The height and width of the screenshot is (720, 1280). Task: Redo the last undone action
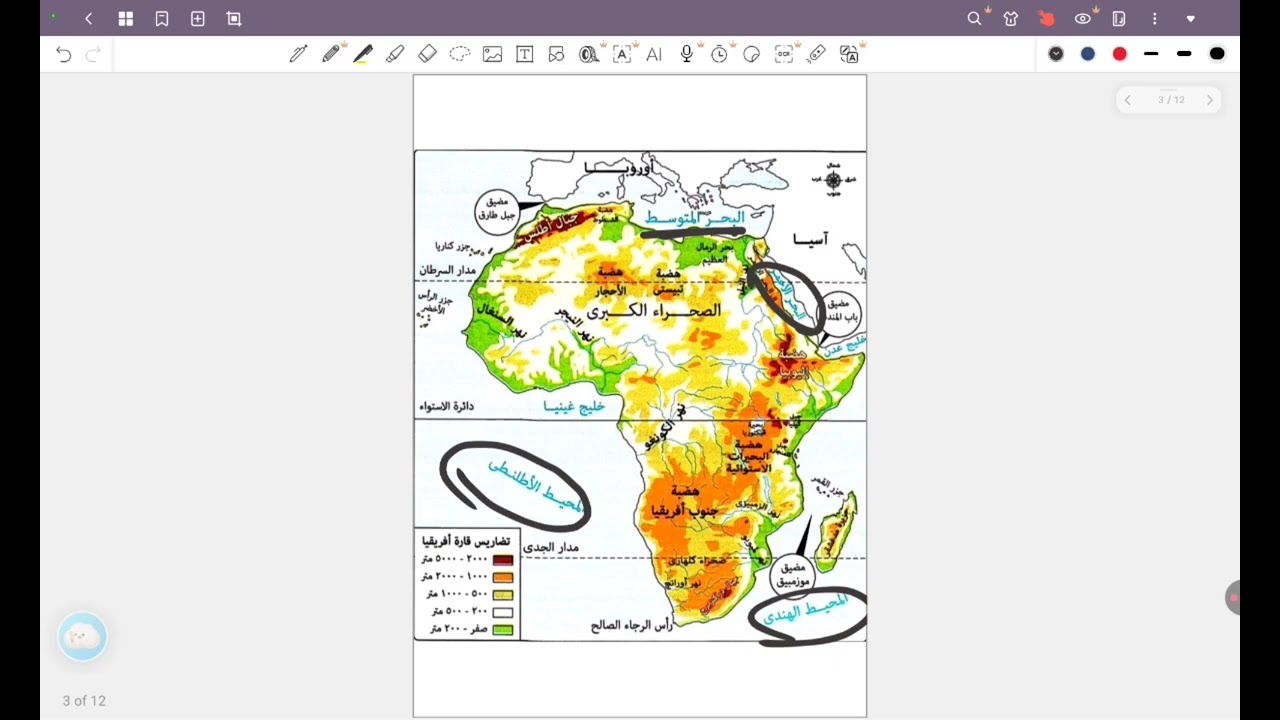point(93,55)
